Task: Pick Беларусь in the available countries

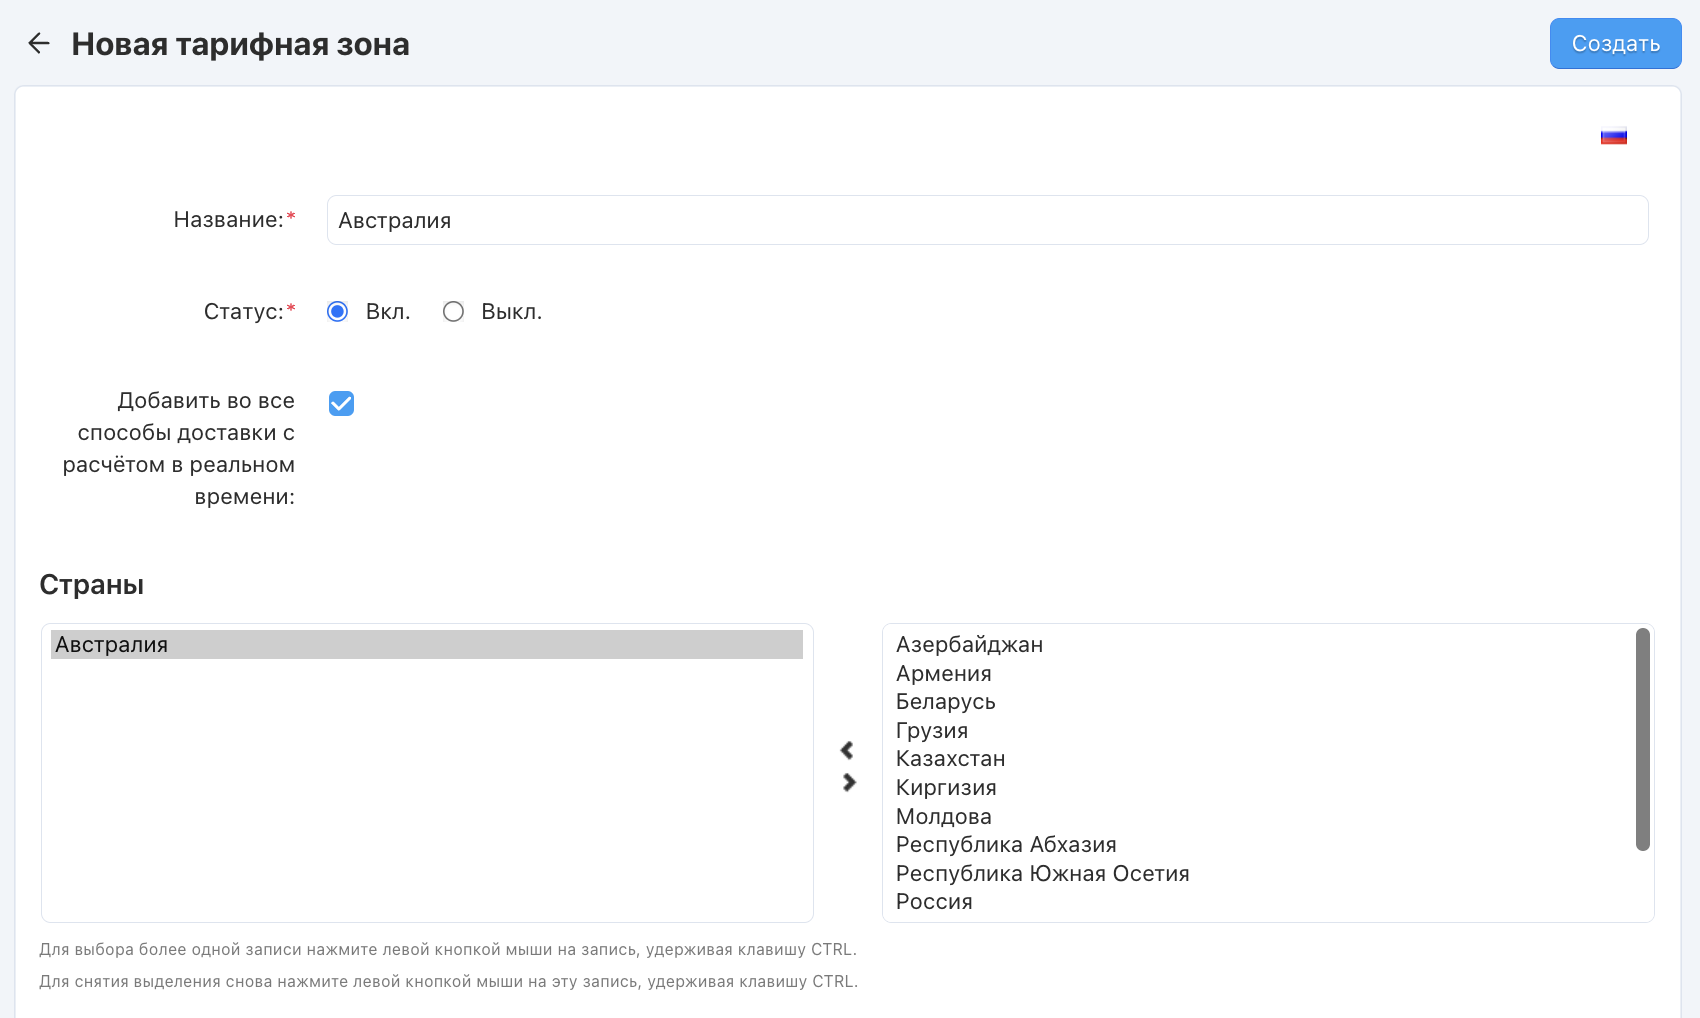Action: (945, 702)
